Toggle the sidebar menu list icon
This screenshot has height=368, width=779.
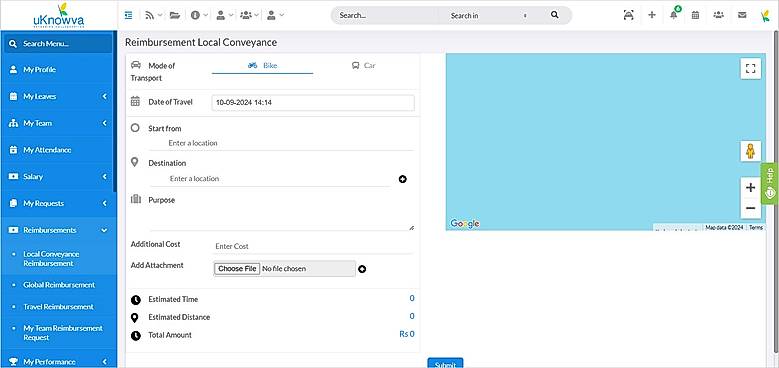[129, 15]
